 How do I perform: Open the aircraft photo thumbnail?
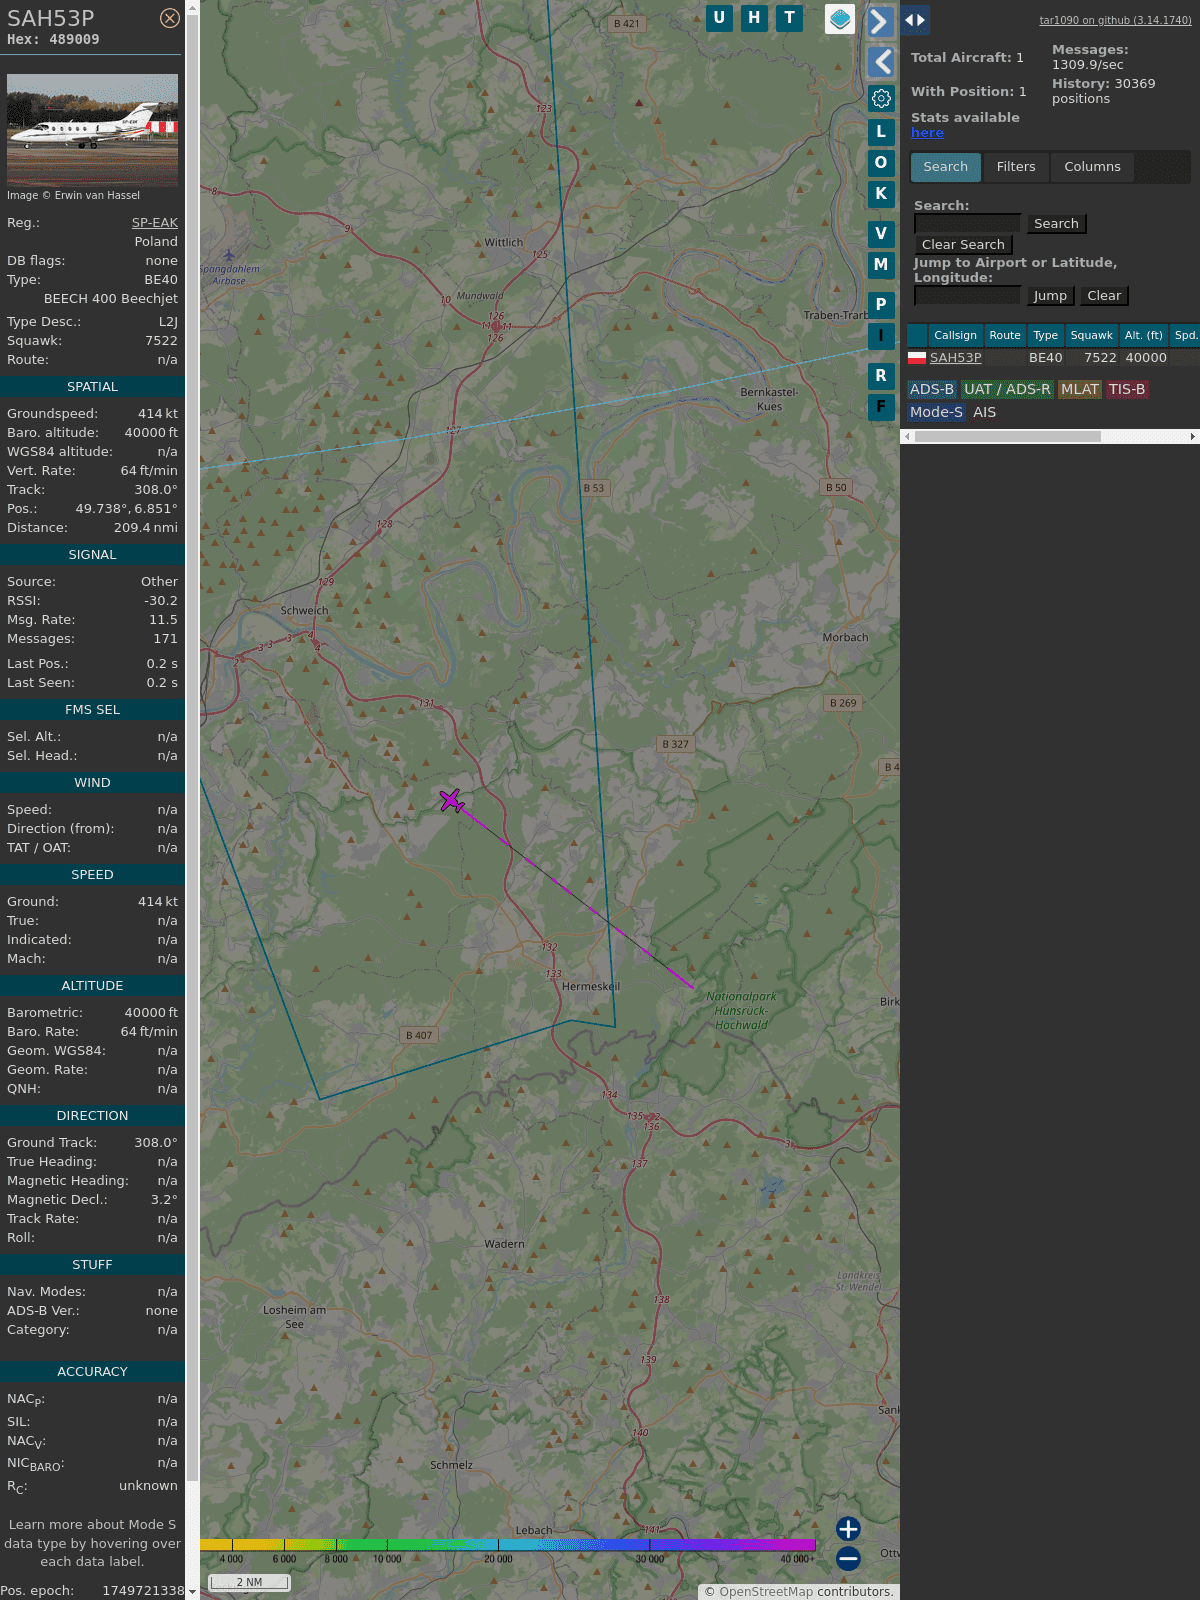coord(92,130)
